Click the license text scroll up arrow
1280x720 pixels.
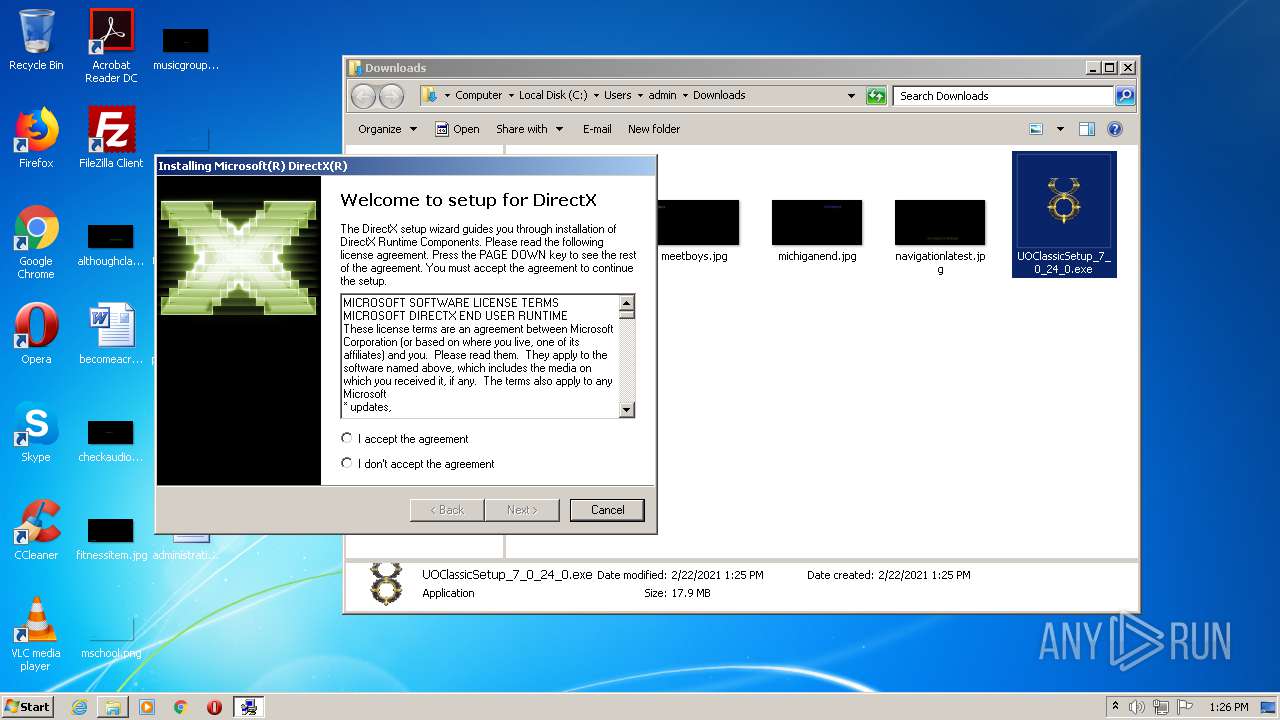(627, 303)
